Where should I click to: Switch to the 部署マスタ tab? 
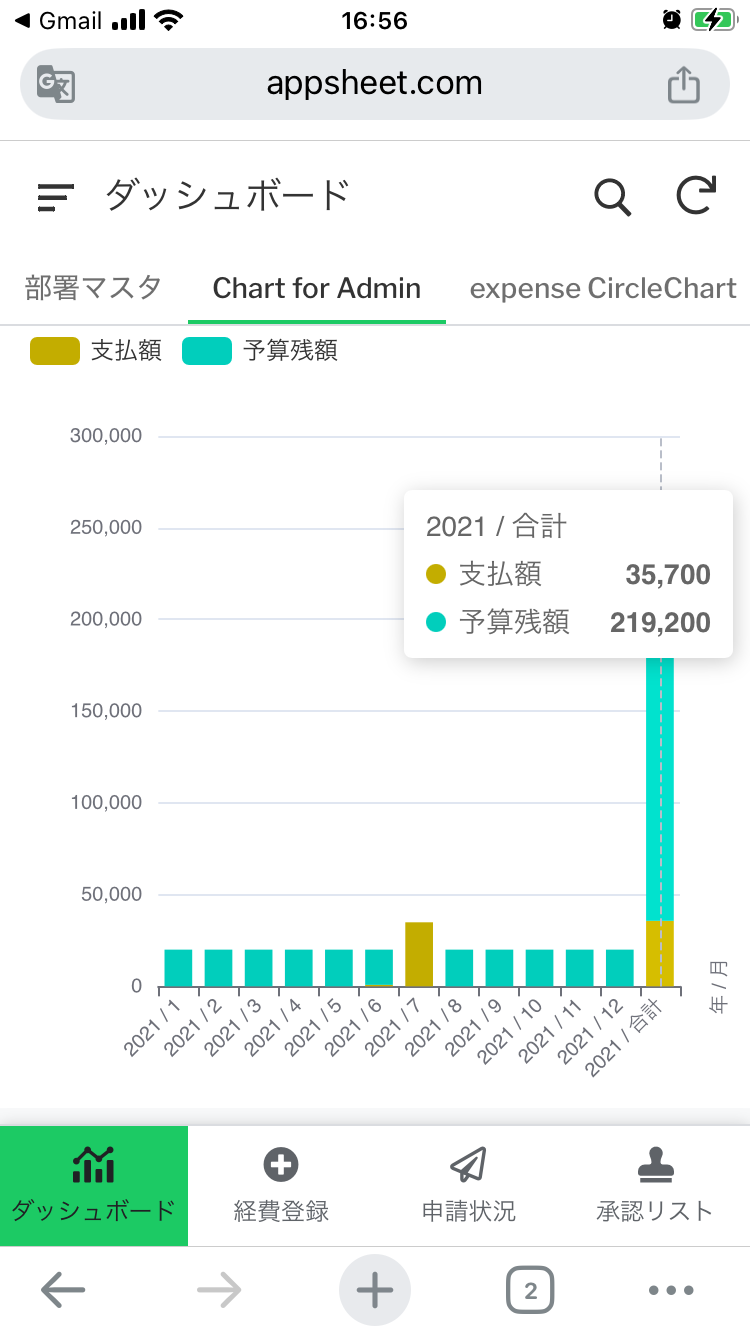pyautogui.click(x=93, y=288)
